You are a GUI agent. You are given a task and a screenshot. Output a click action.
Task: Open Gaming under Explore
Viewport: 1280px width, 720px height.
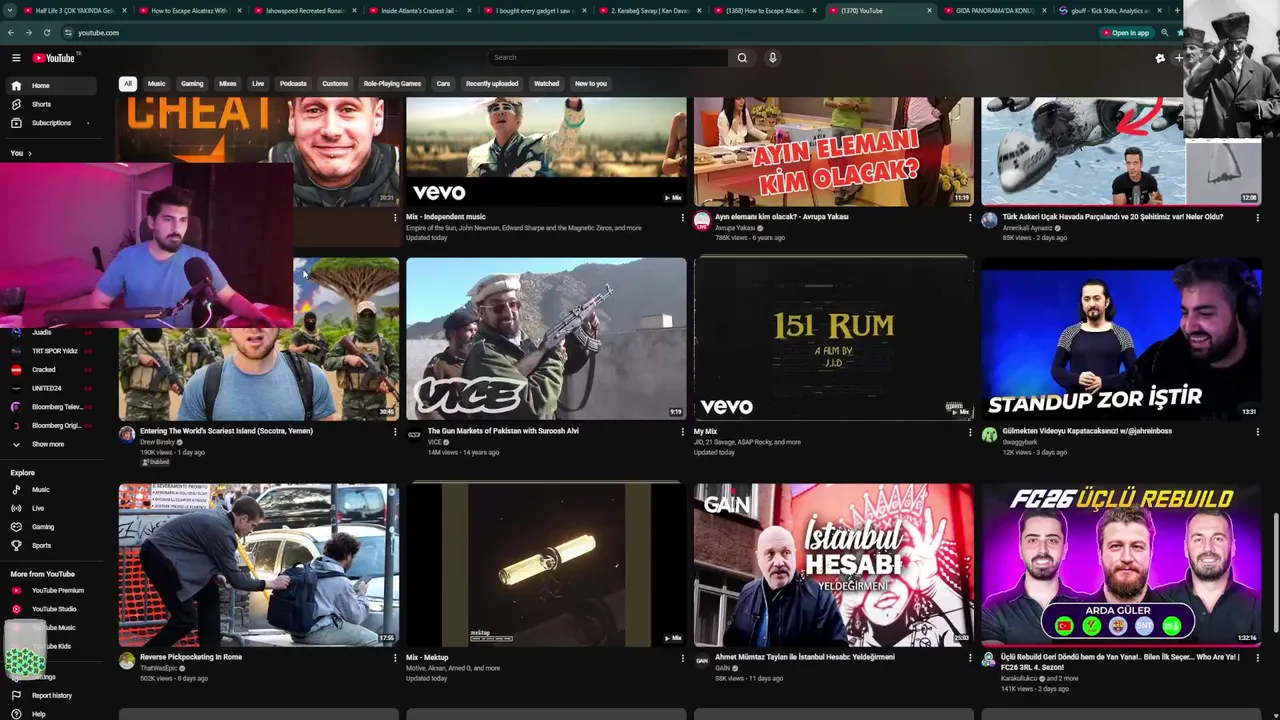50,527
